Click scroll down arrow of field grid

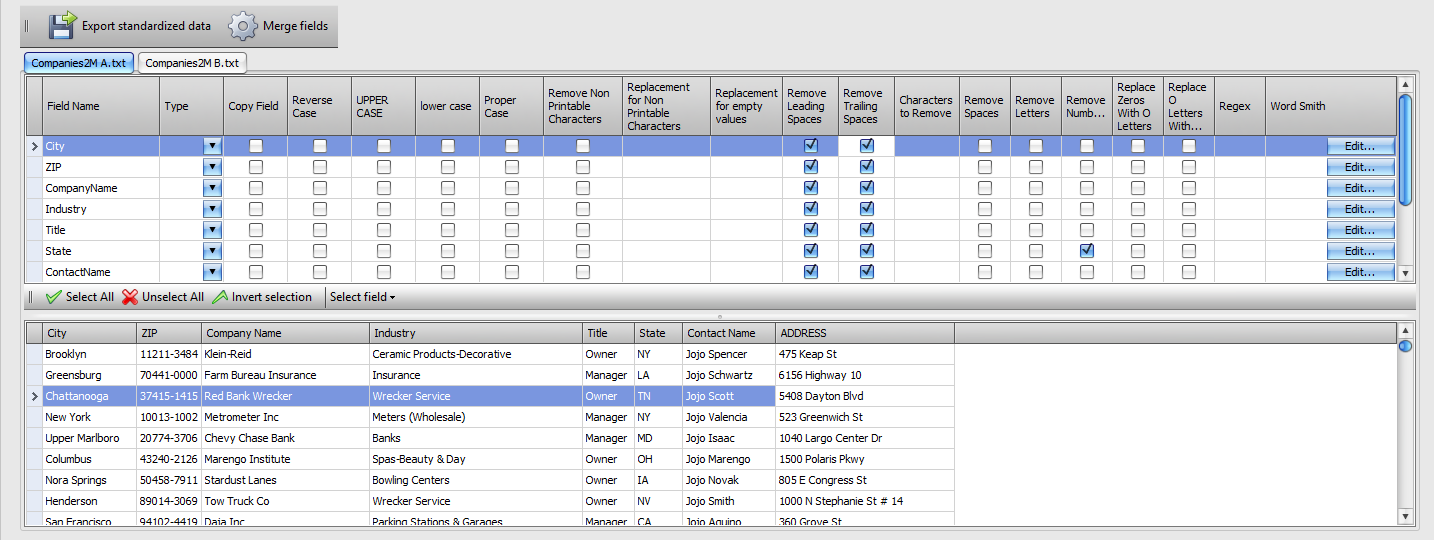click(1405, 273)
